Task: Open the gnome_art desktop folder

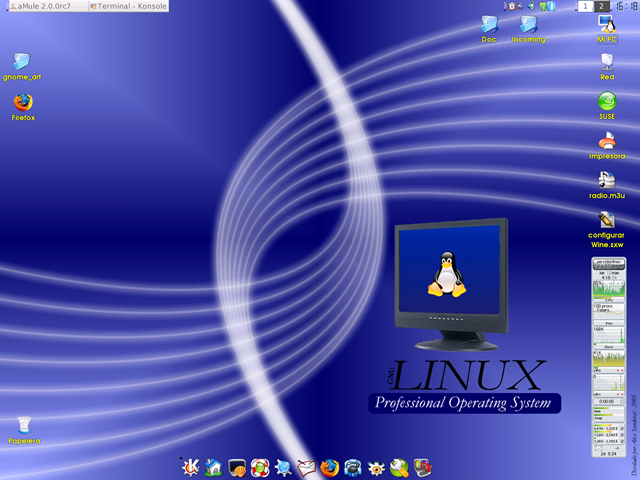Action: [x=22, y=67]
